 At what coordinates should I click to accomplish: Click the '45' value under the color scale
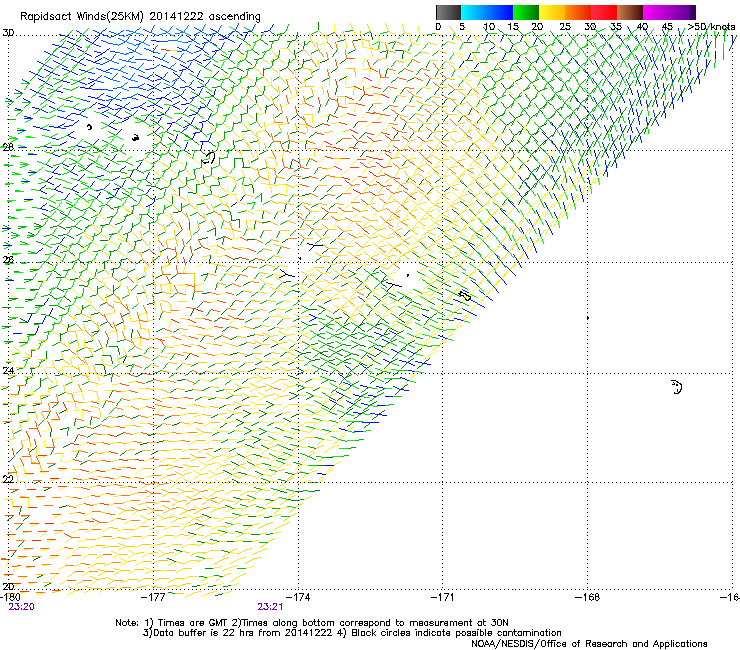click(667, 26)
